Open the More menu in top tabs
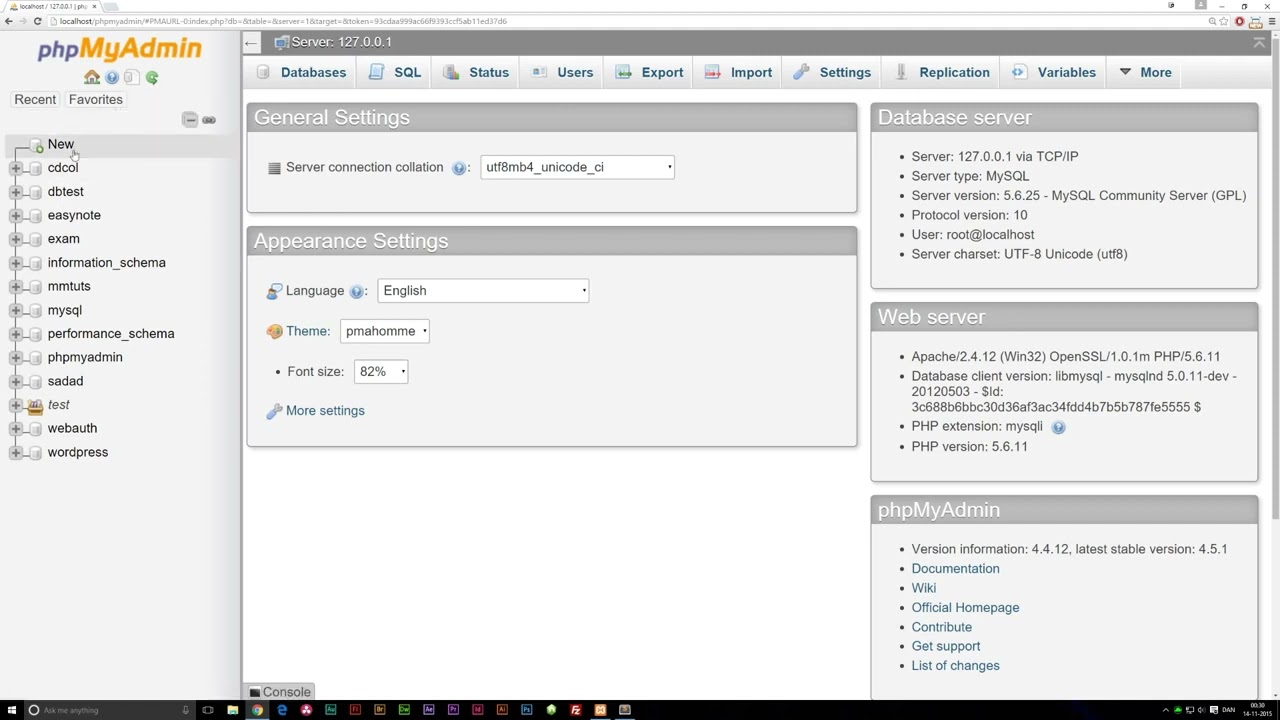Screen dimensions: 1280x720 click(x=1145, y=72)
